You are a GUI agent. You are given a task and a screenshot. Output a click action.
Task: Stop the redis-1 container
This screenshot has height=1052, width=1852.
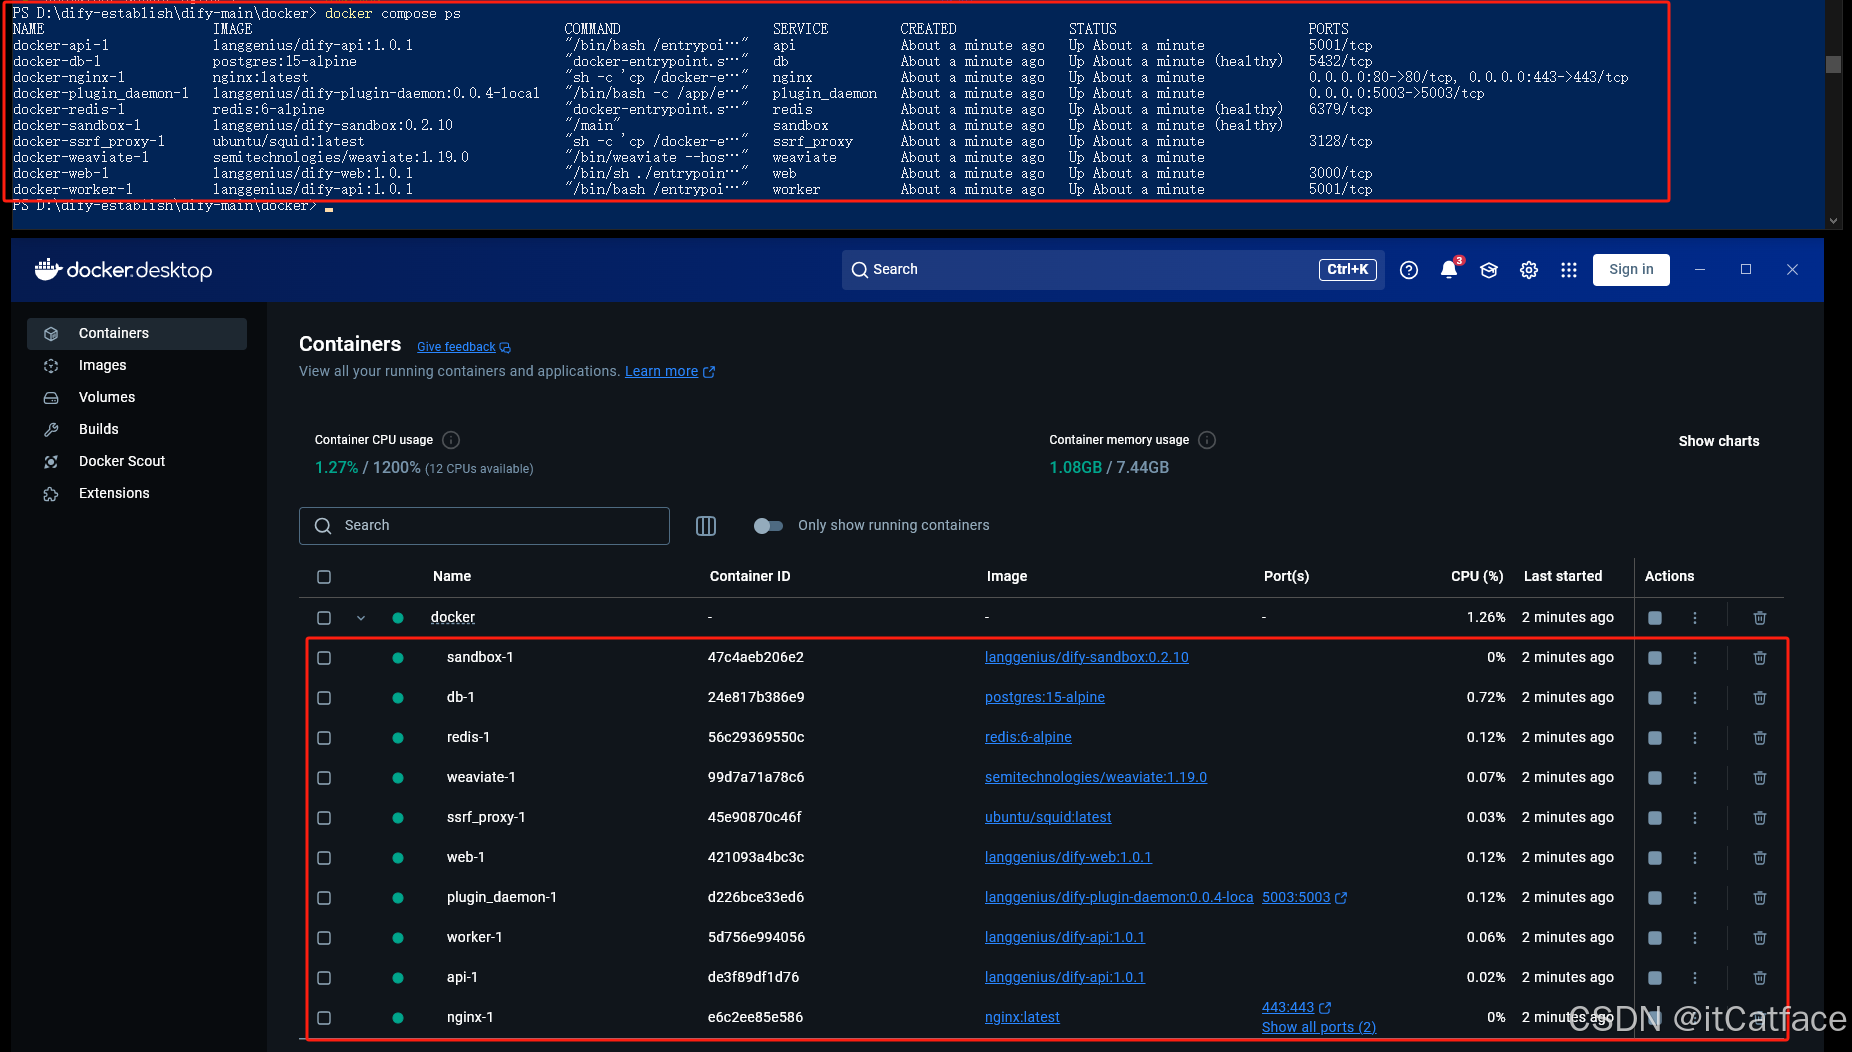coord(1655,738)
